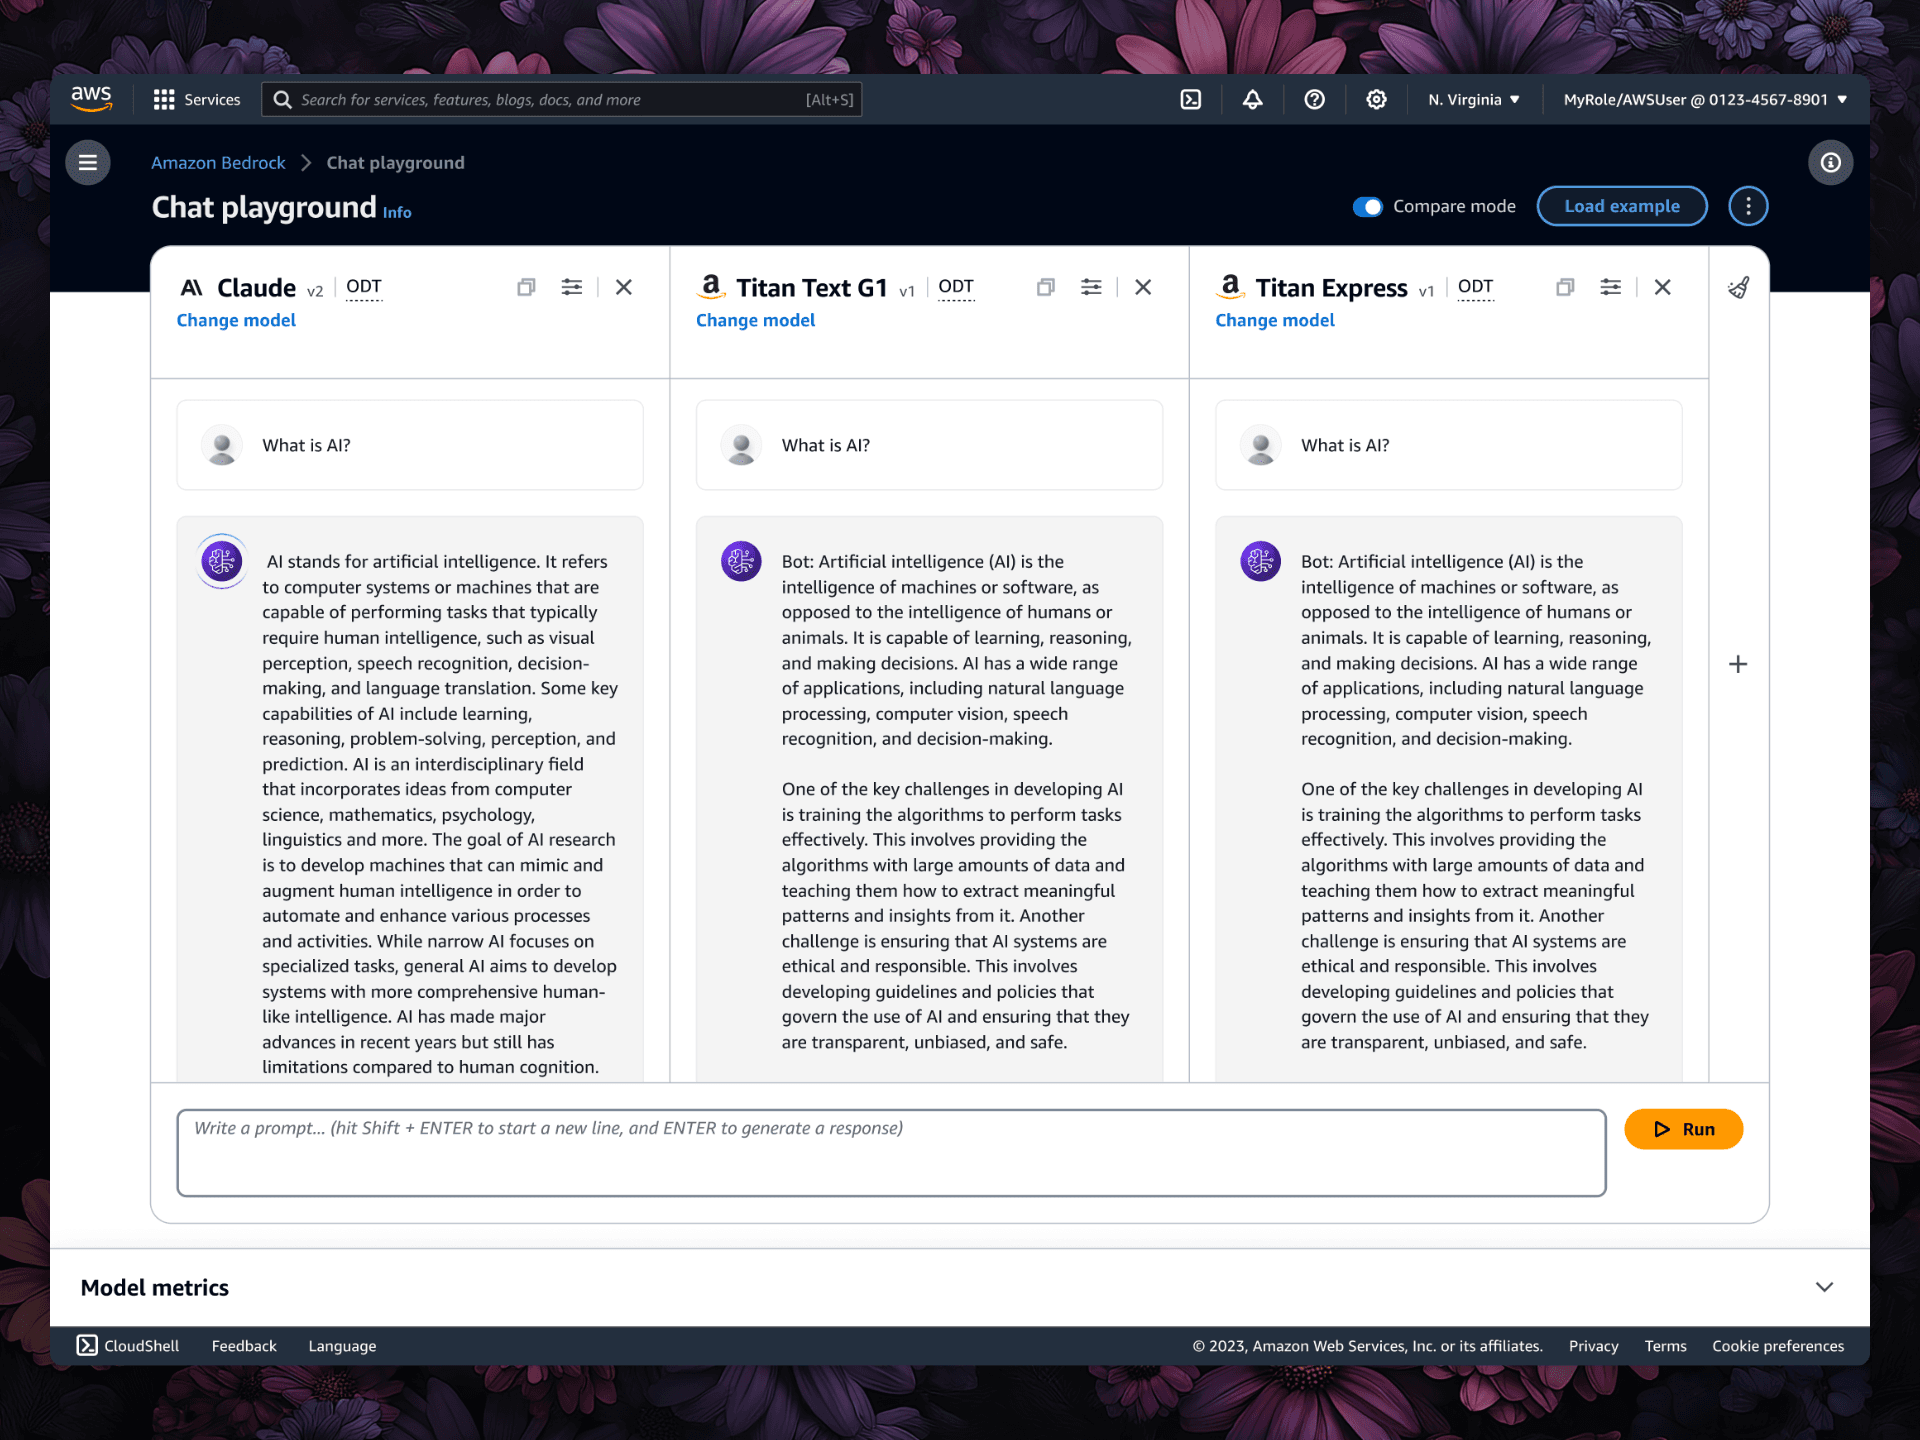Copy the Claude panel's content

tap(526, 287)
